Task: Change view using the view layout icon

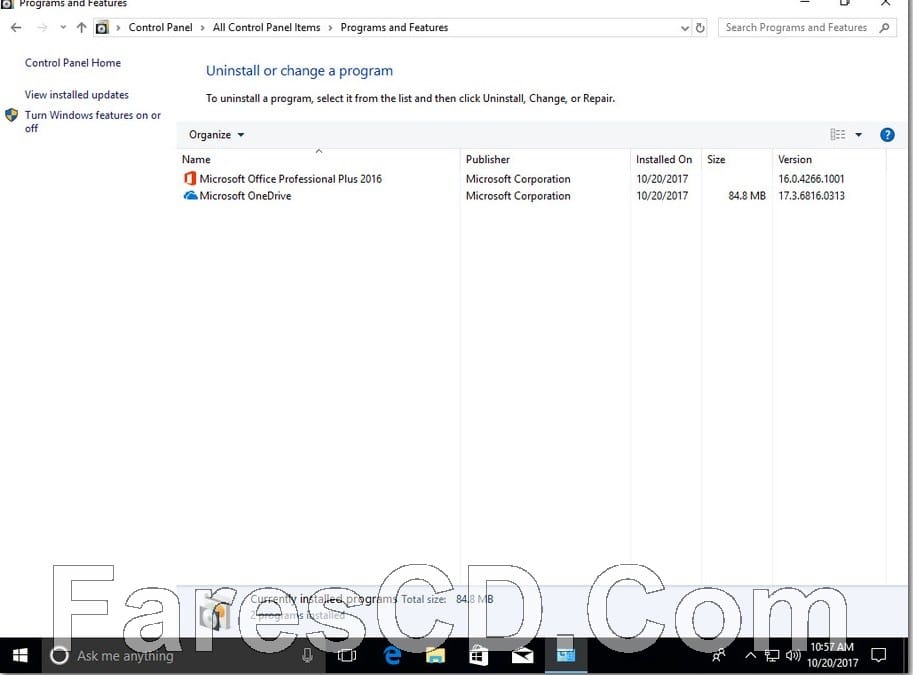Action: (x=837, y=135)
